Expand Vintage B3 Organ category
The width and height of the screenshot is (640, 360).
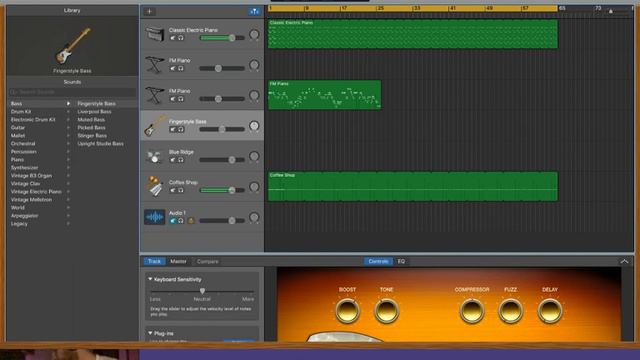[x=68, y=176]
